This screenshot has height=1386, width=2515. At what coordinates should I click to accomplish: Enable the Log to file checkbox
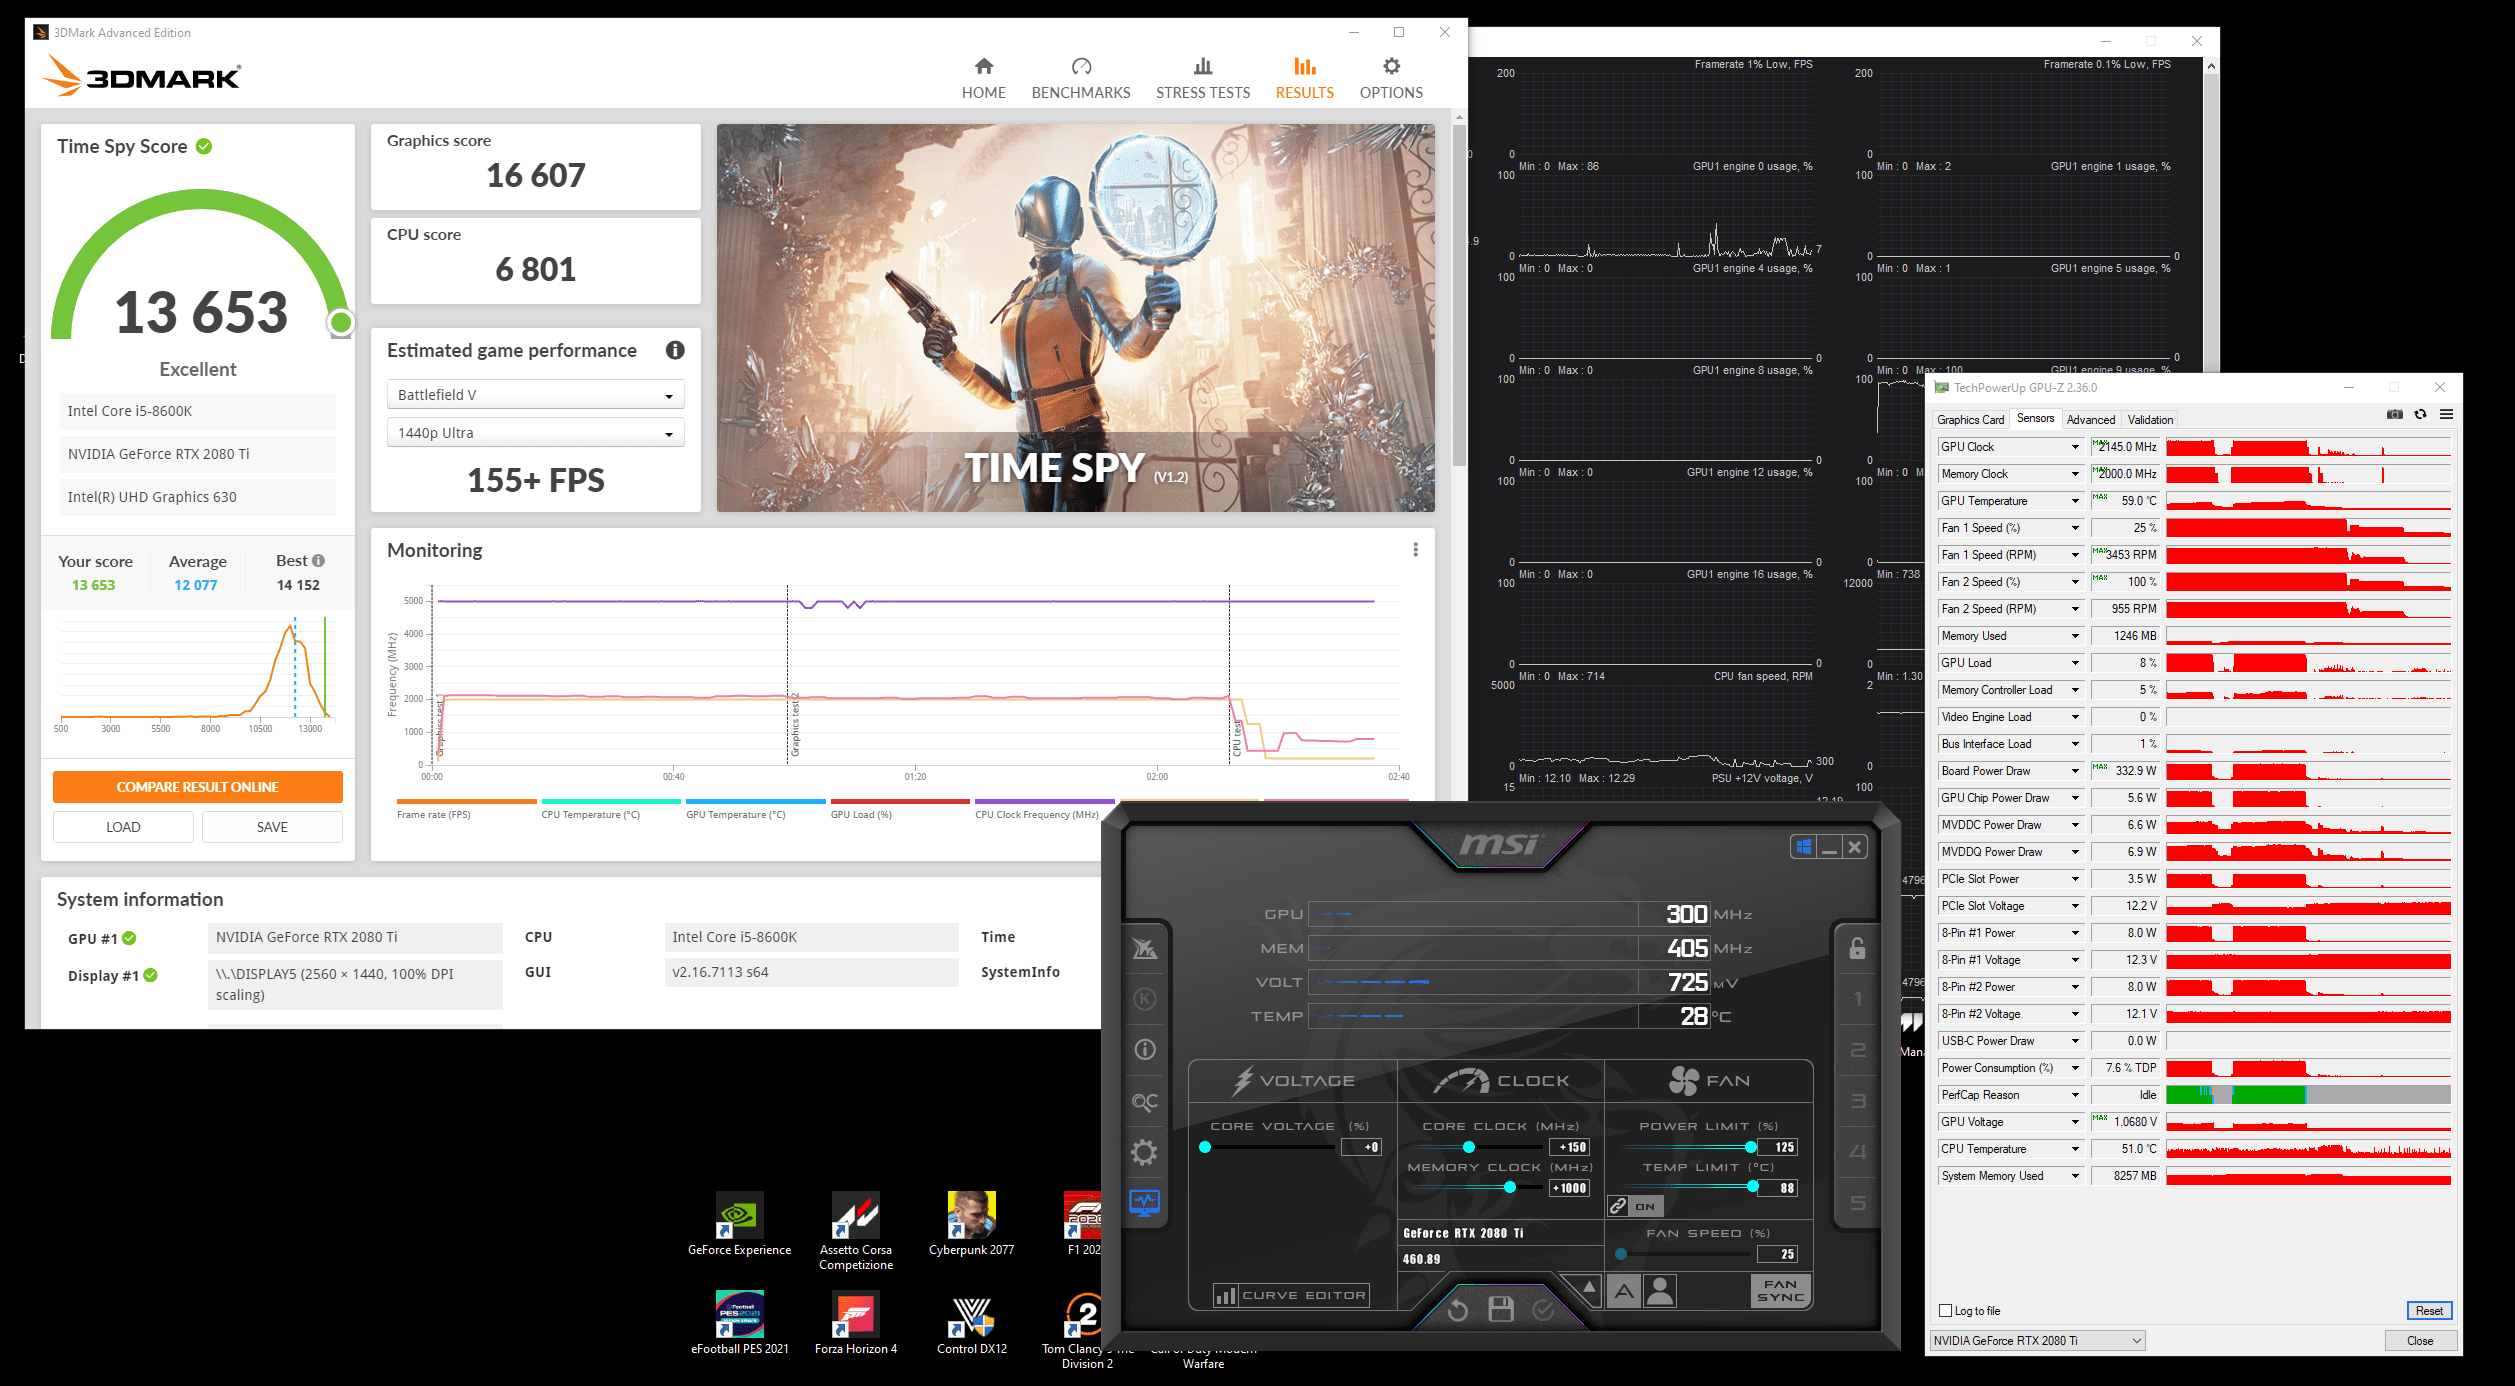coord(1945,1310)
